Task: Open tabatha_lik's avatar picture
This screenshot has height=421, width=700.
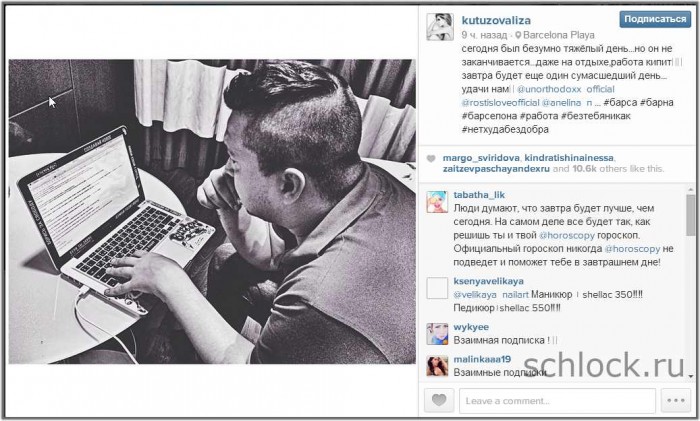Action: (437, 202)
